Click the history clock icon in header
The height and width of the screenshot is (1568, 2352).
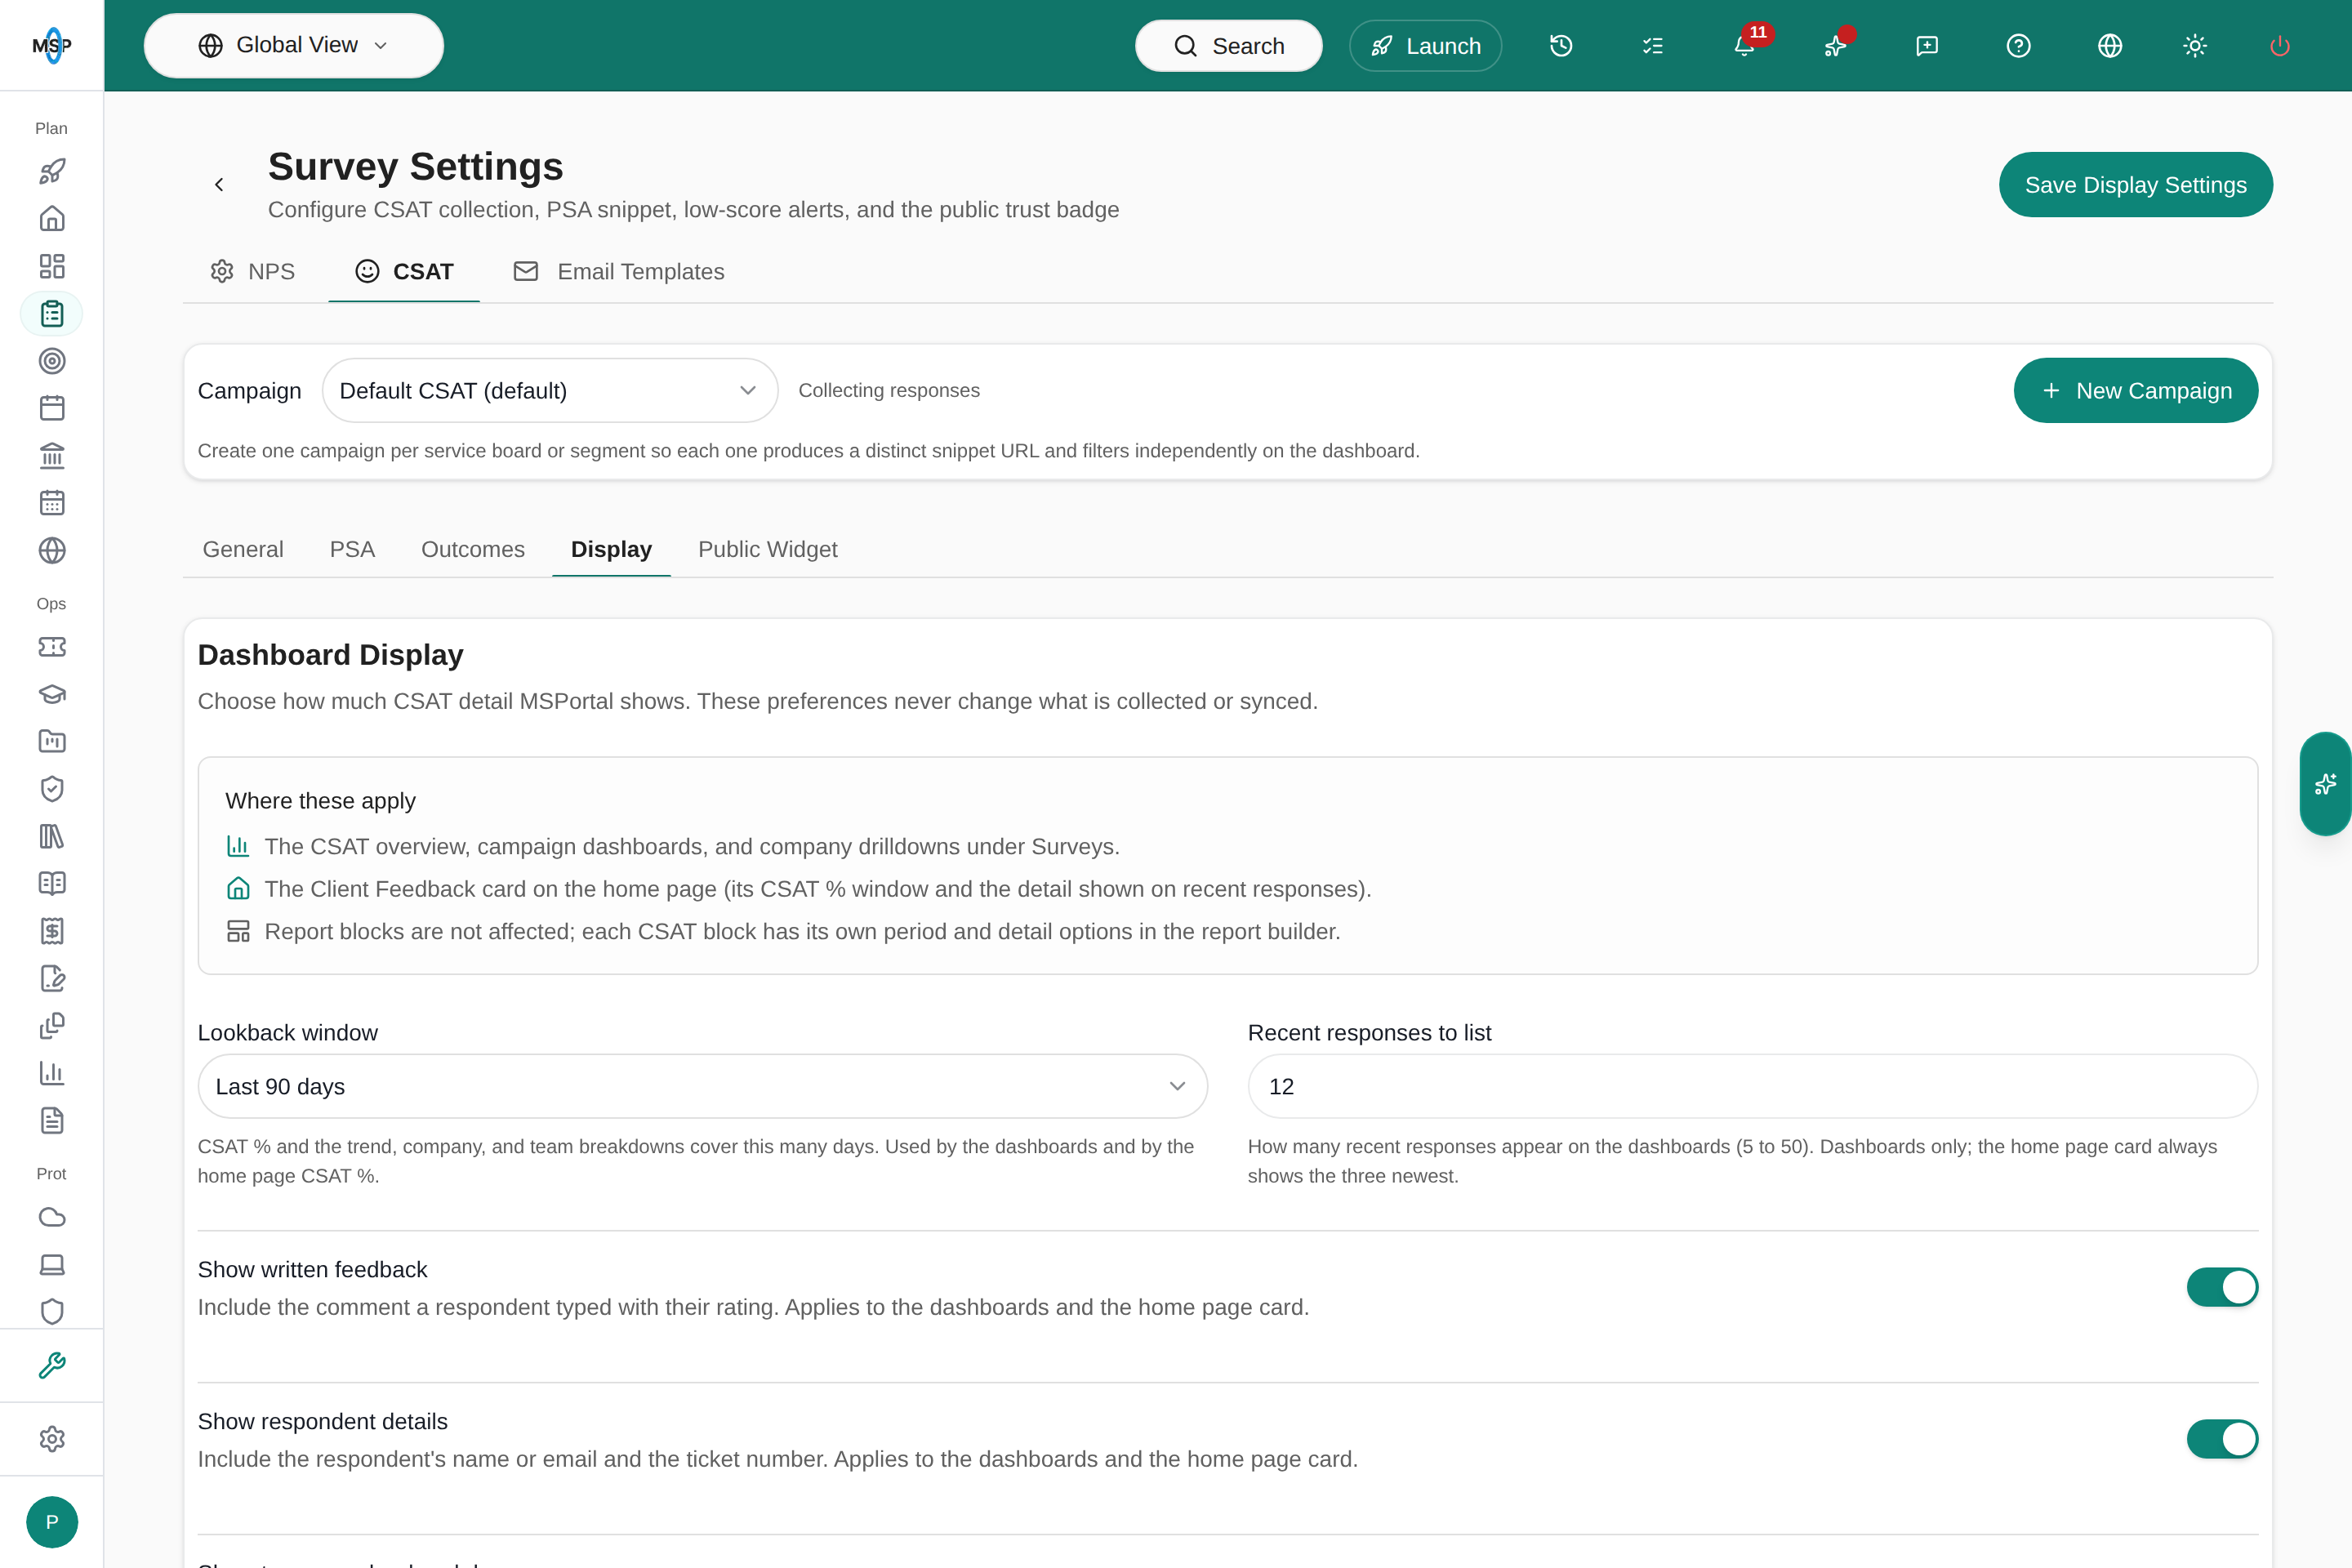click(x=1561, y=46)
